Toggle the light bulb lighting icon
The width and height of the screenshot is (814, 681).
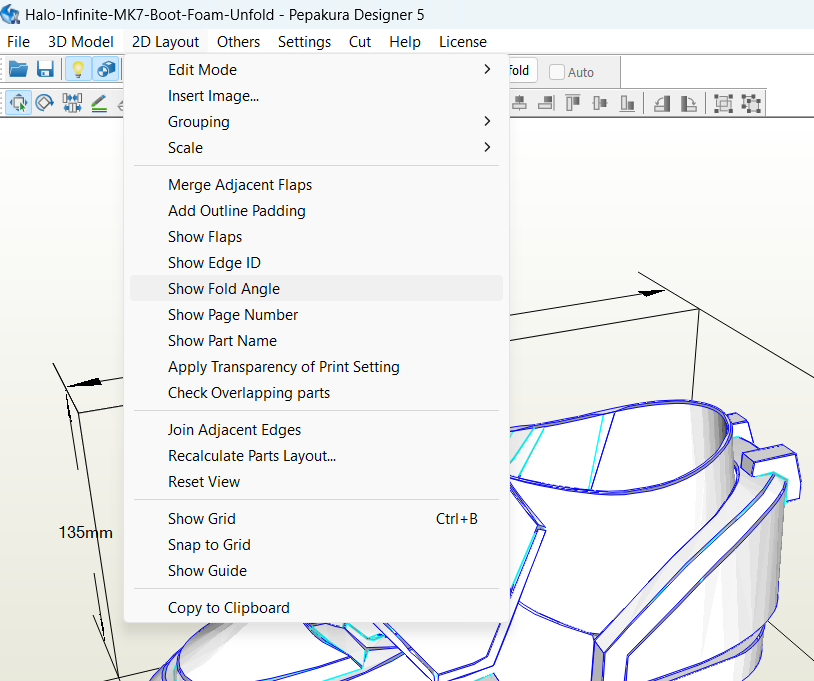tap(78, 69)
